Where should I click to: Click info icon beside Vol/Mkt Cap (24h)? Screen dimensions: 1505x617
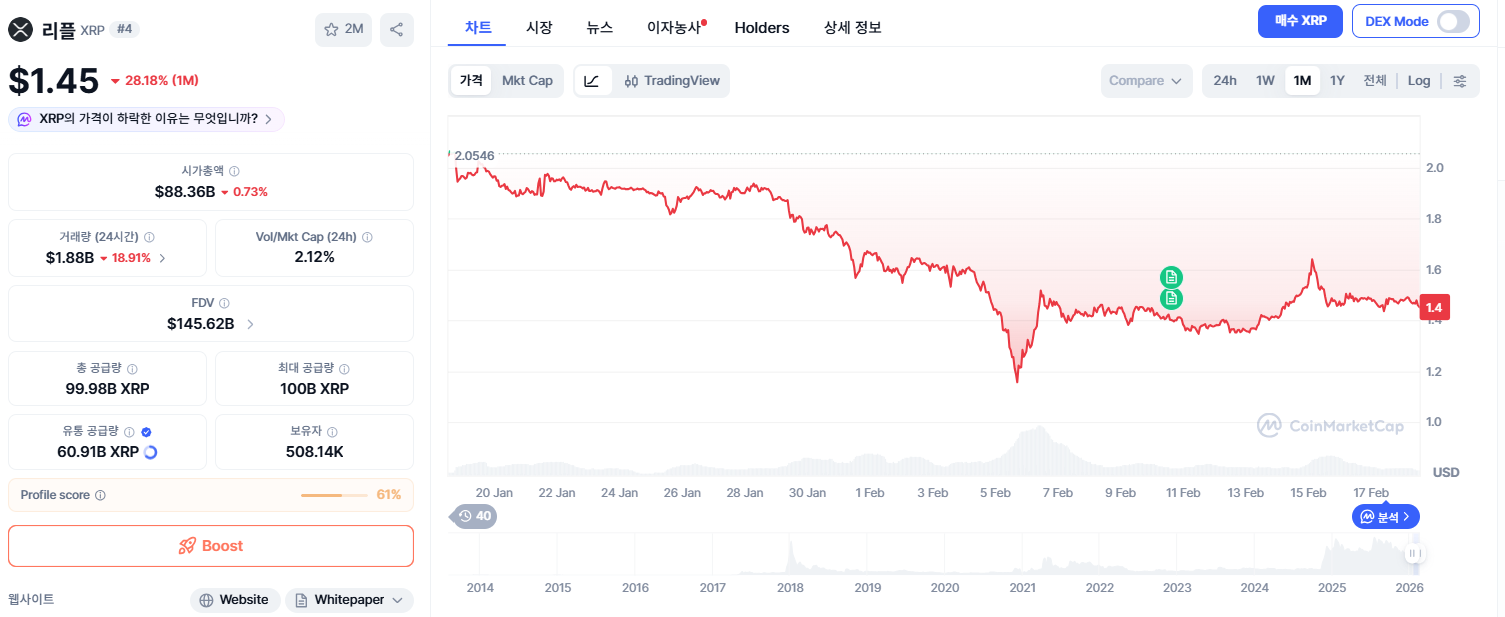(x=367, y=238)
